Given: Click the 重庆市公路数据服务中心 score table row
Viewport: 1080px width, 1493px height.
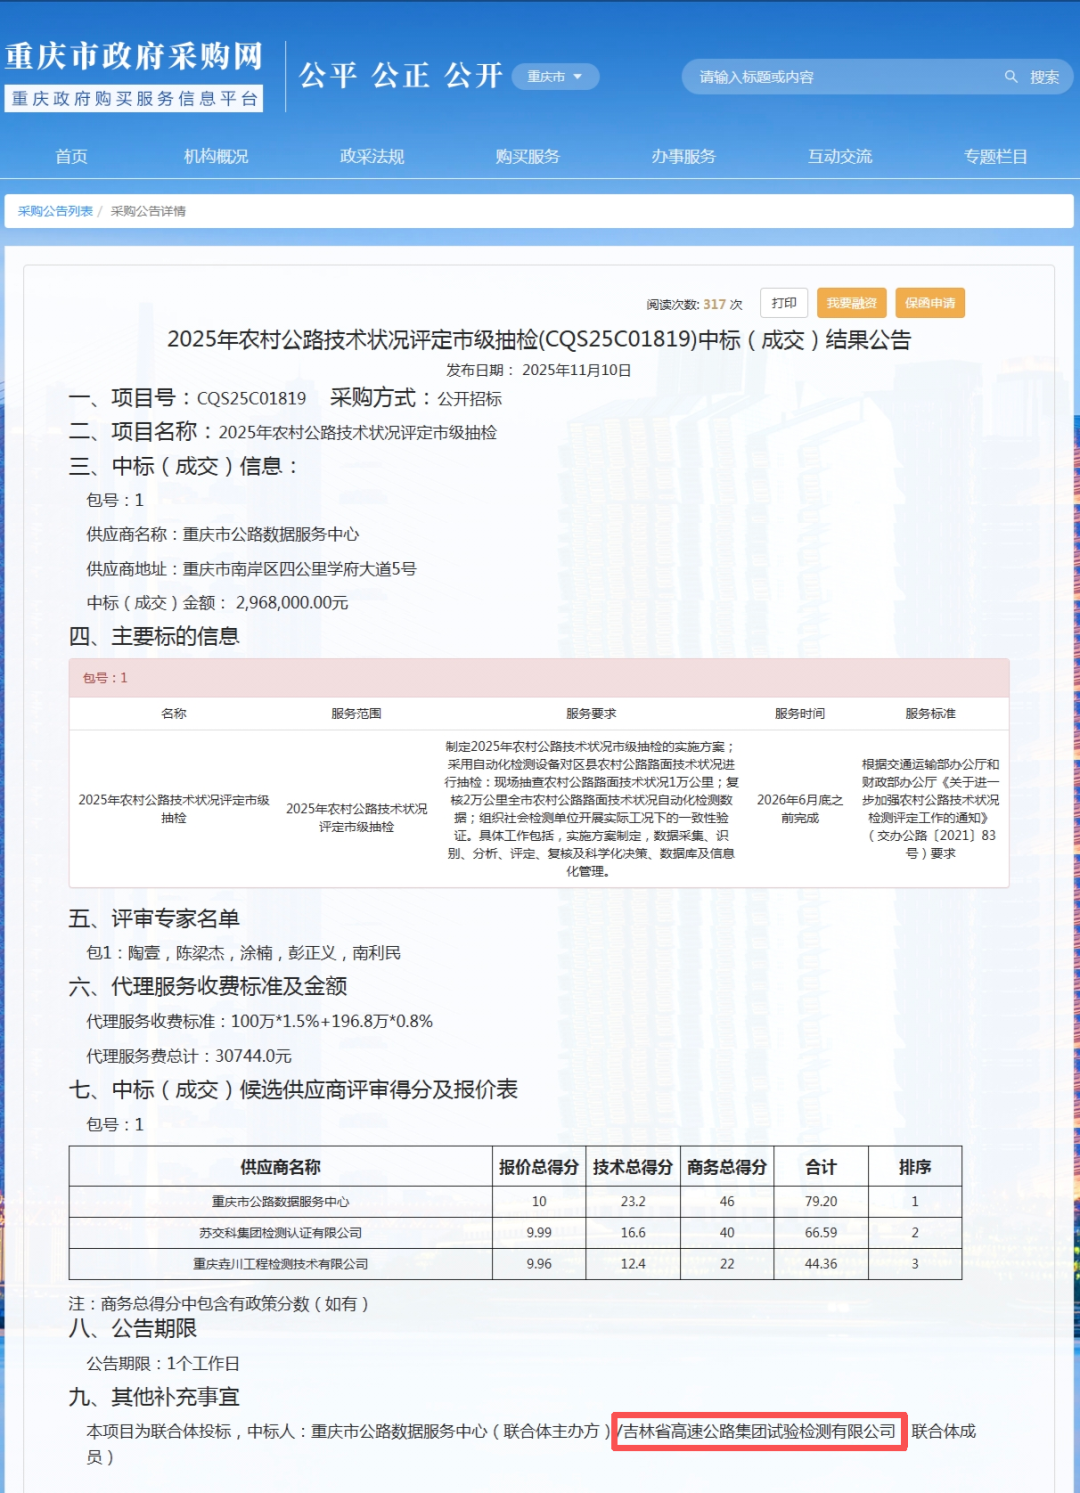Looking at the screenshot, I should click(x=515, y=1202).
